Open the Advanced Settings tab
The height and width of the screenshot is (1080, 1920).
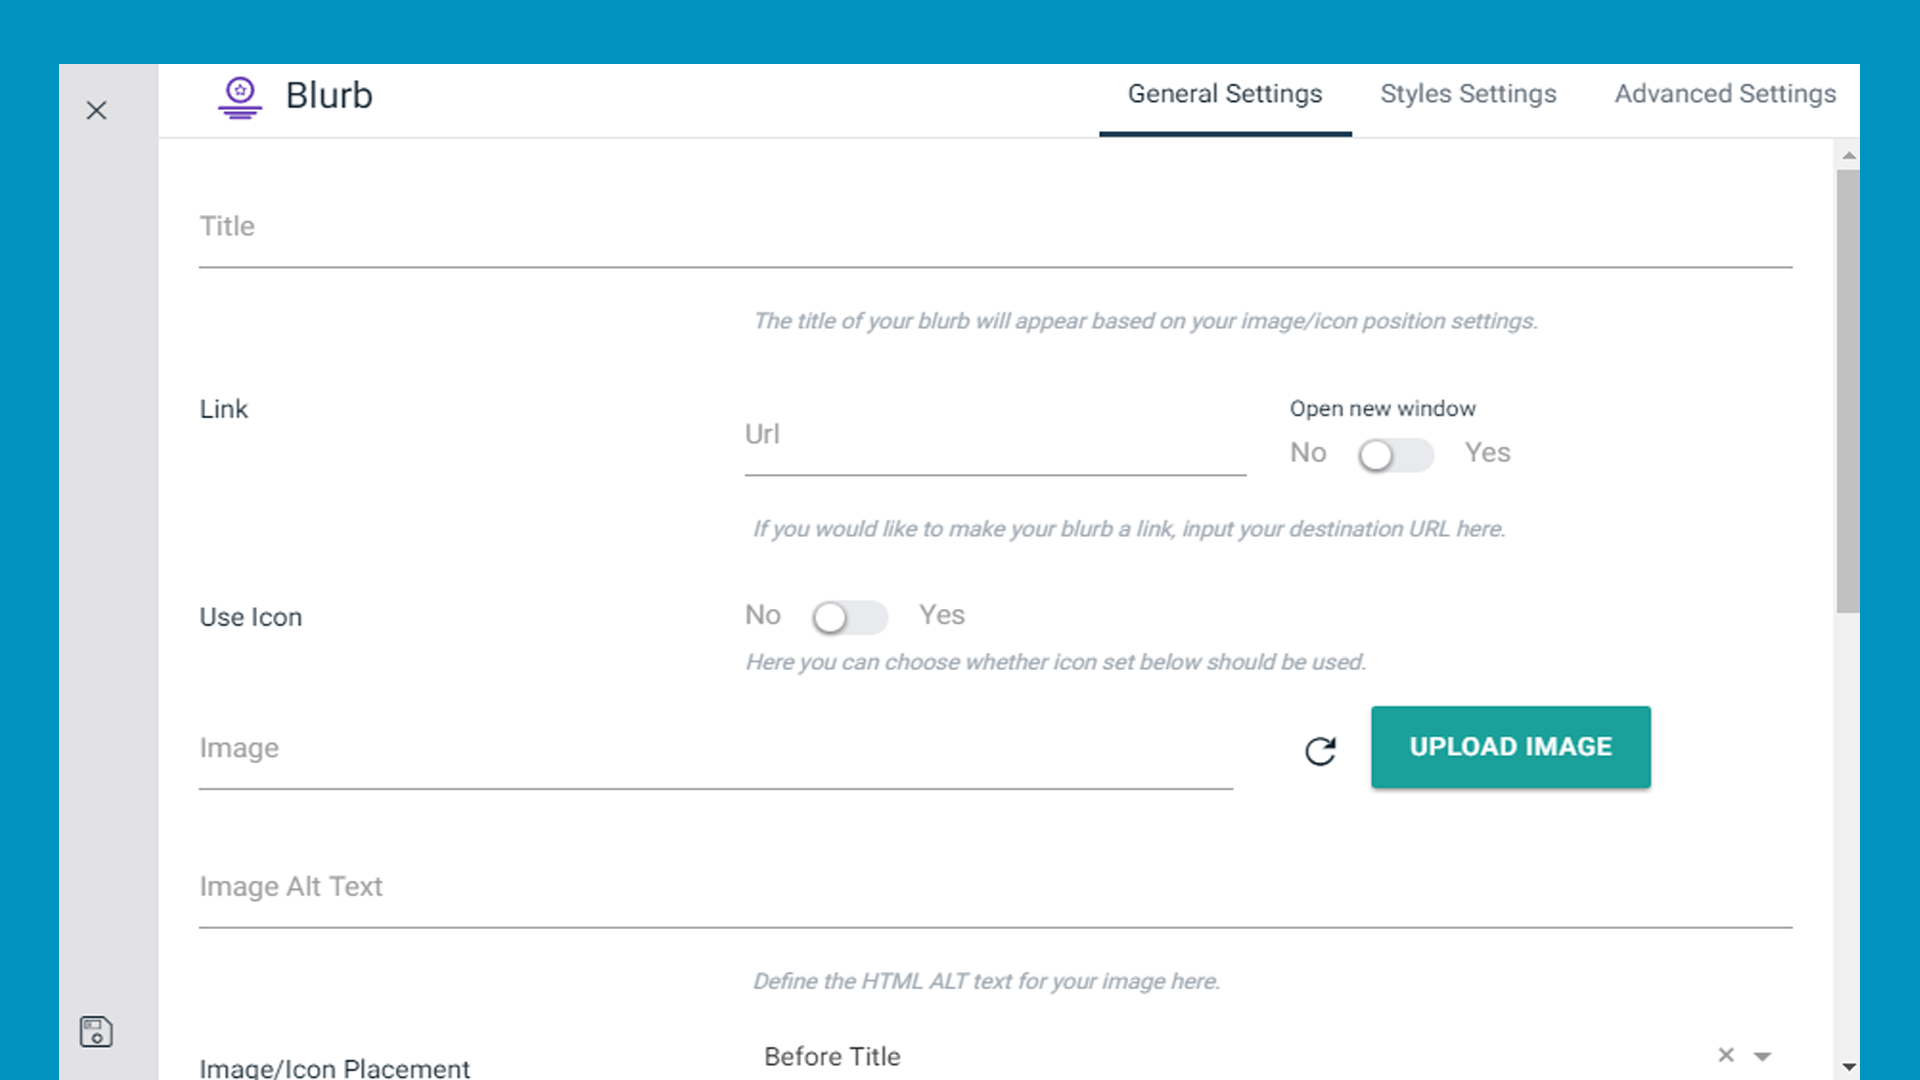click(1725, 94)
